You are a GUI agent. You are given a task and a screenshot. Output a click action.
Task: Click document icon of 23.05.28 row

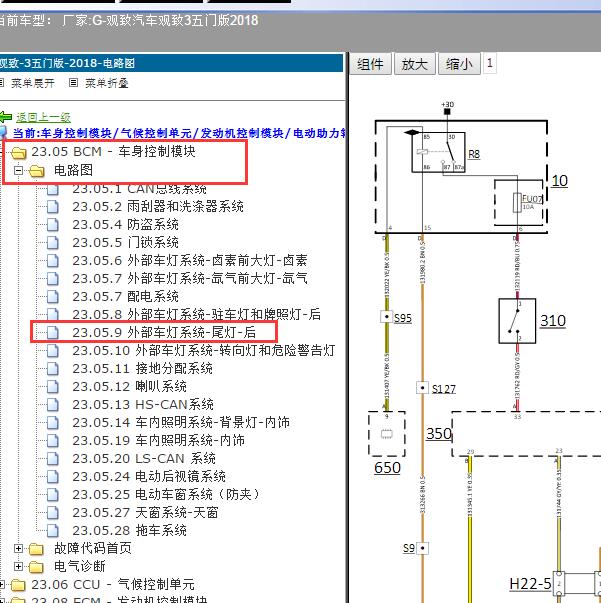click(53, 531)
